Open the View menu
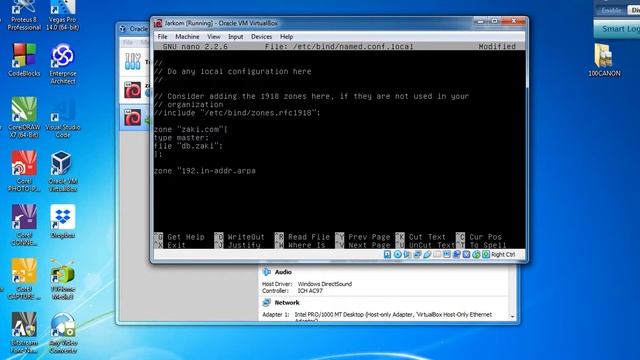The width and height of the screenshot is (640, 360). click(x=213, y=37)
